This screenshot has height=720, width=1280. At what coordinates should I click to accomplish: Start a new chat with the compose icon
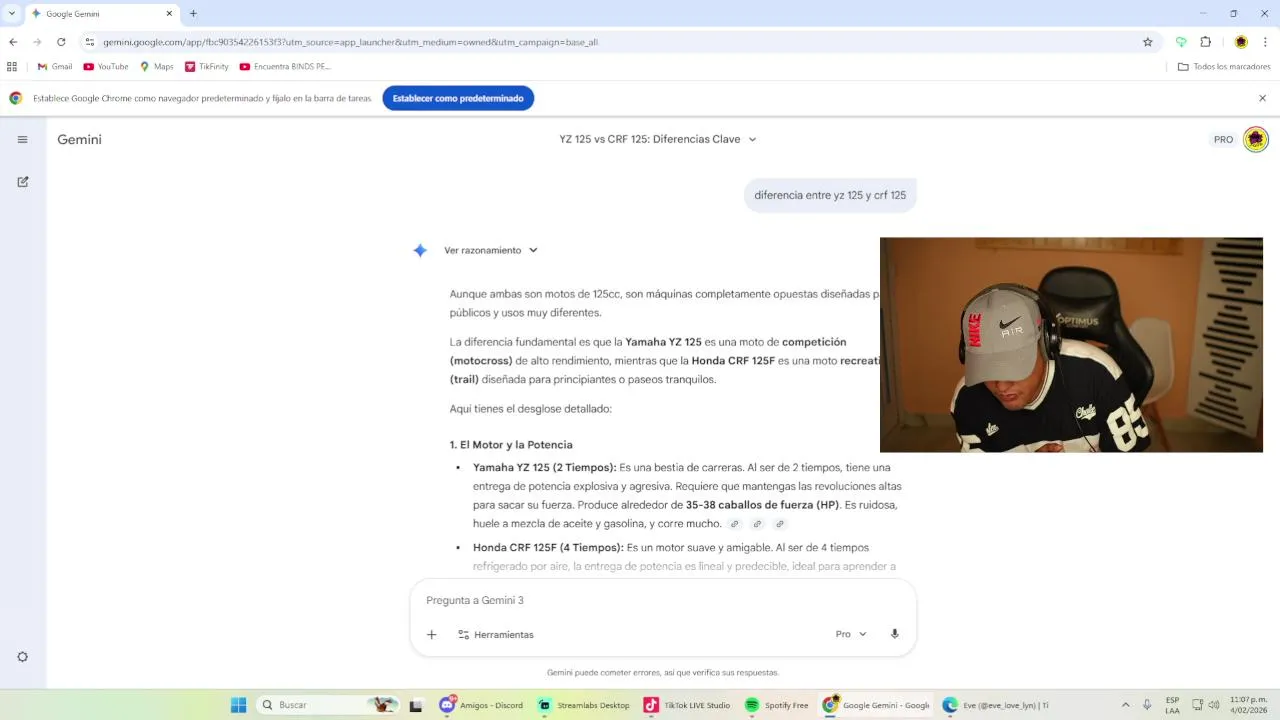[22, 182]
